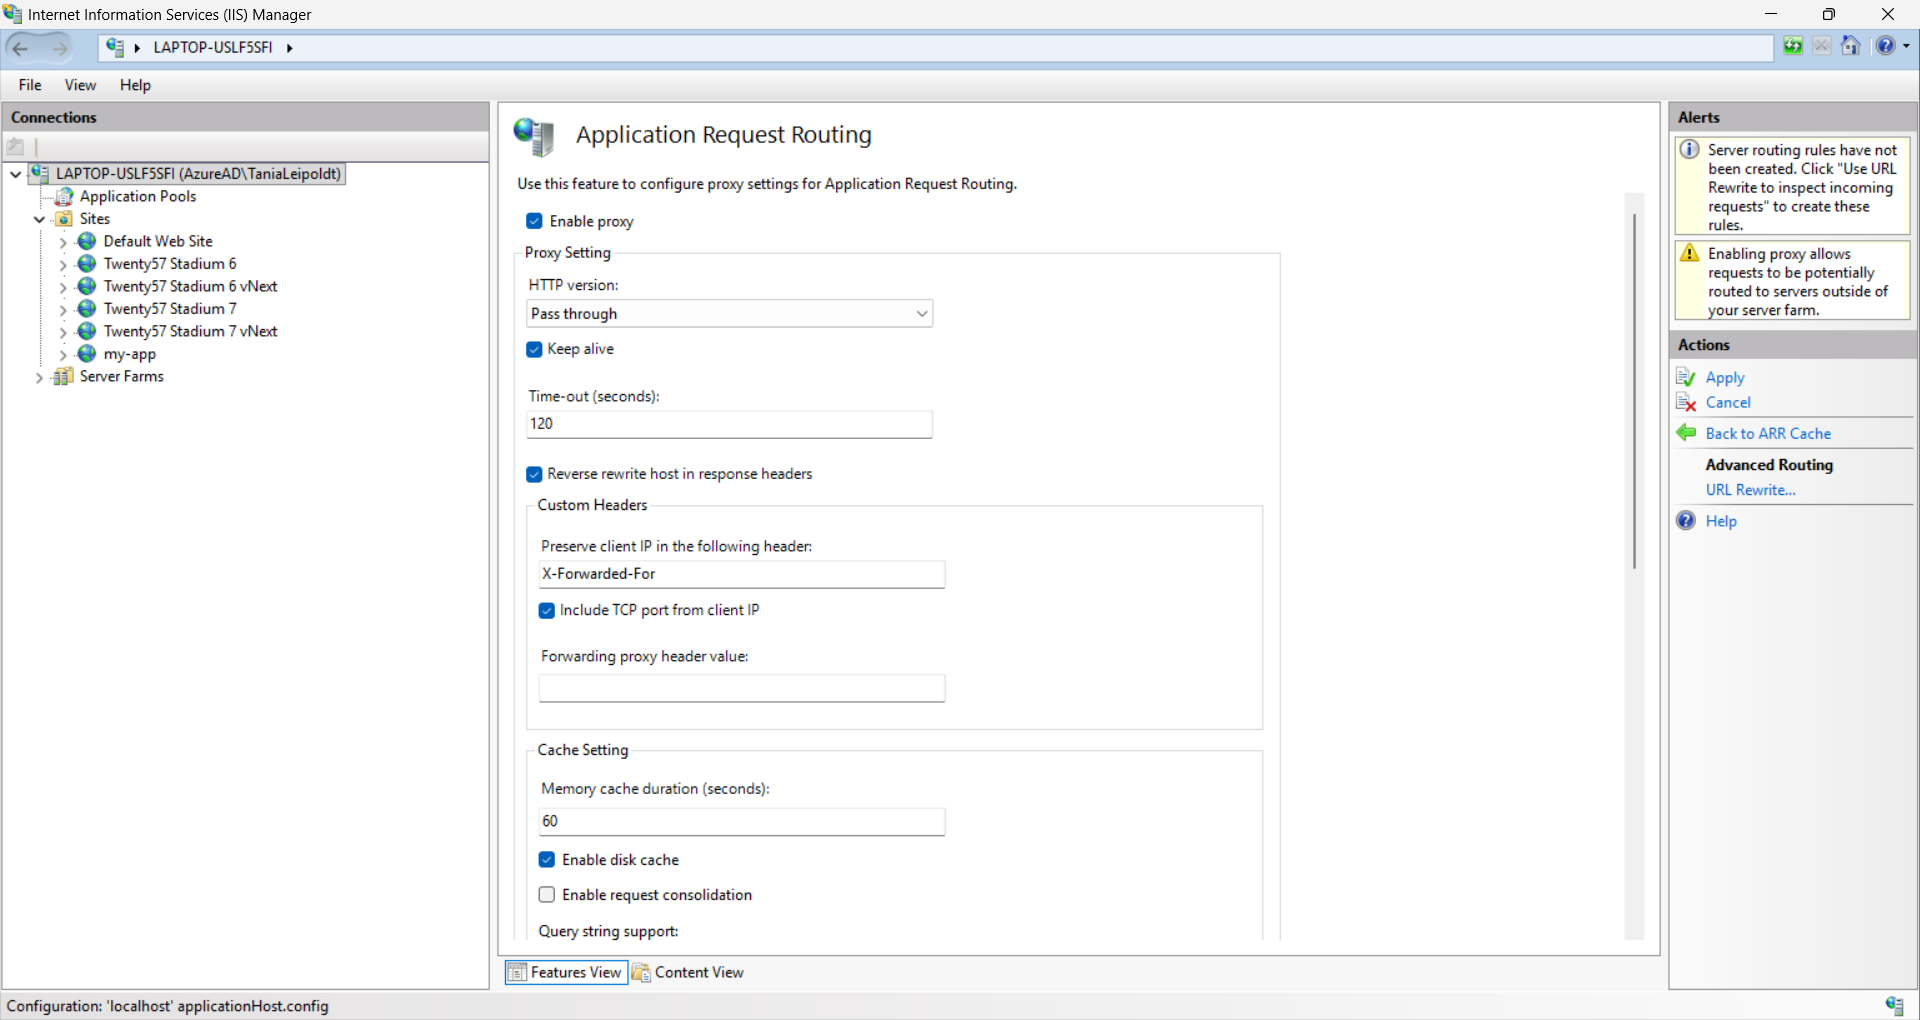
Task: Click the server node icon in Connections tree
Action: 40,173
